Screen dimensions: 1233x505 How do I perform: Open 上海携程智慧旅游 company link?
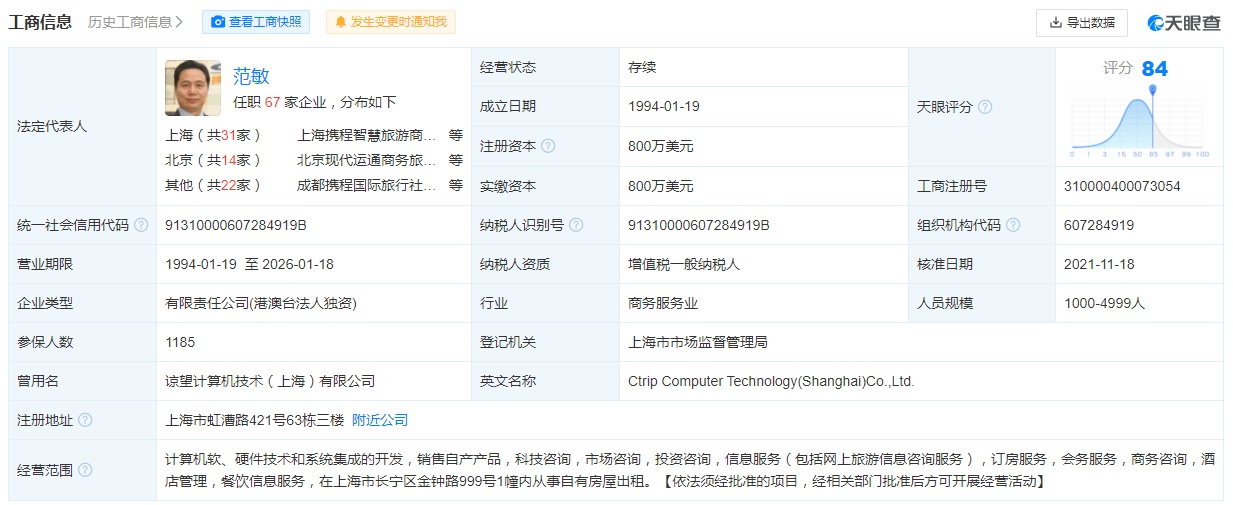(366, 134)
